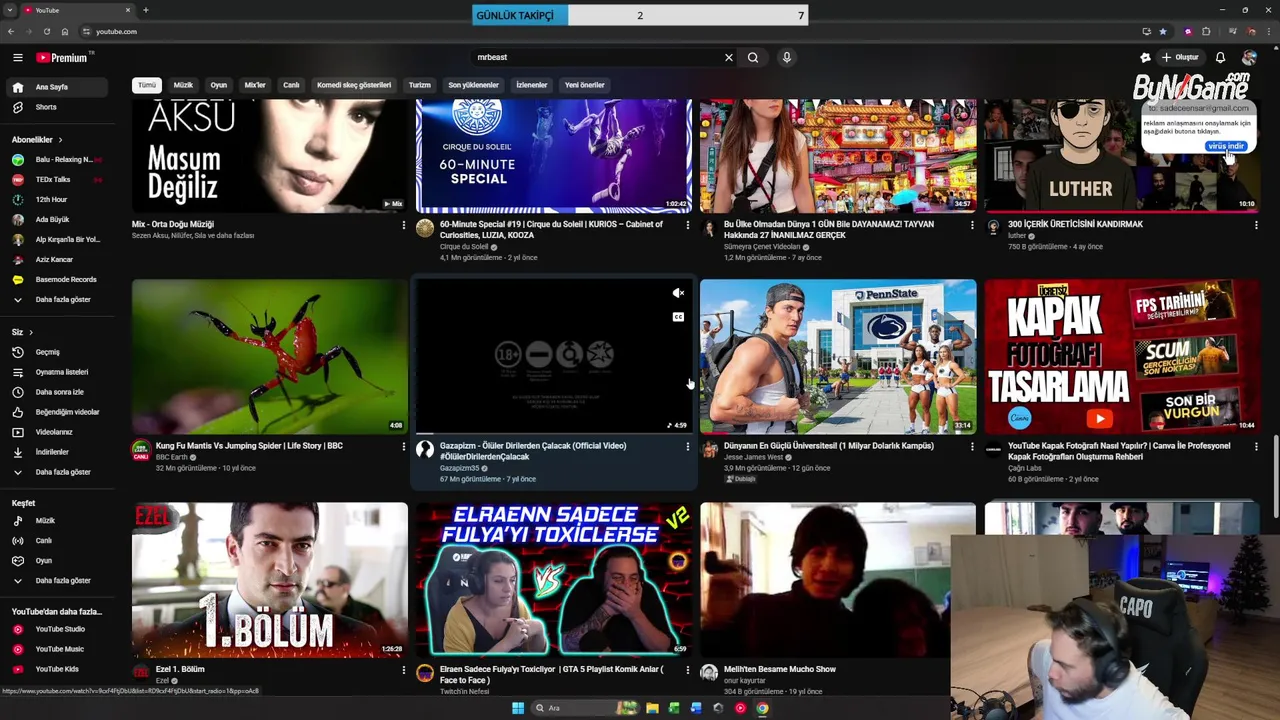Open File Explorer from taskbar
1280x720 pixels.
[652, 708]
